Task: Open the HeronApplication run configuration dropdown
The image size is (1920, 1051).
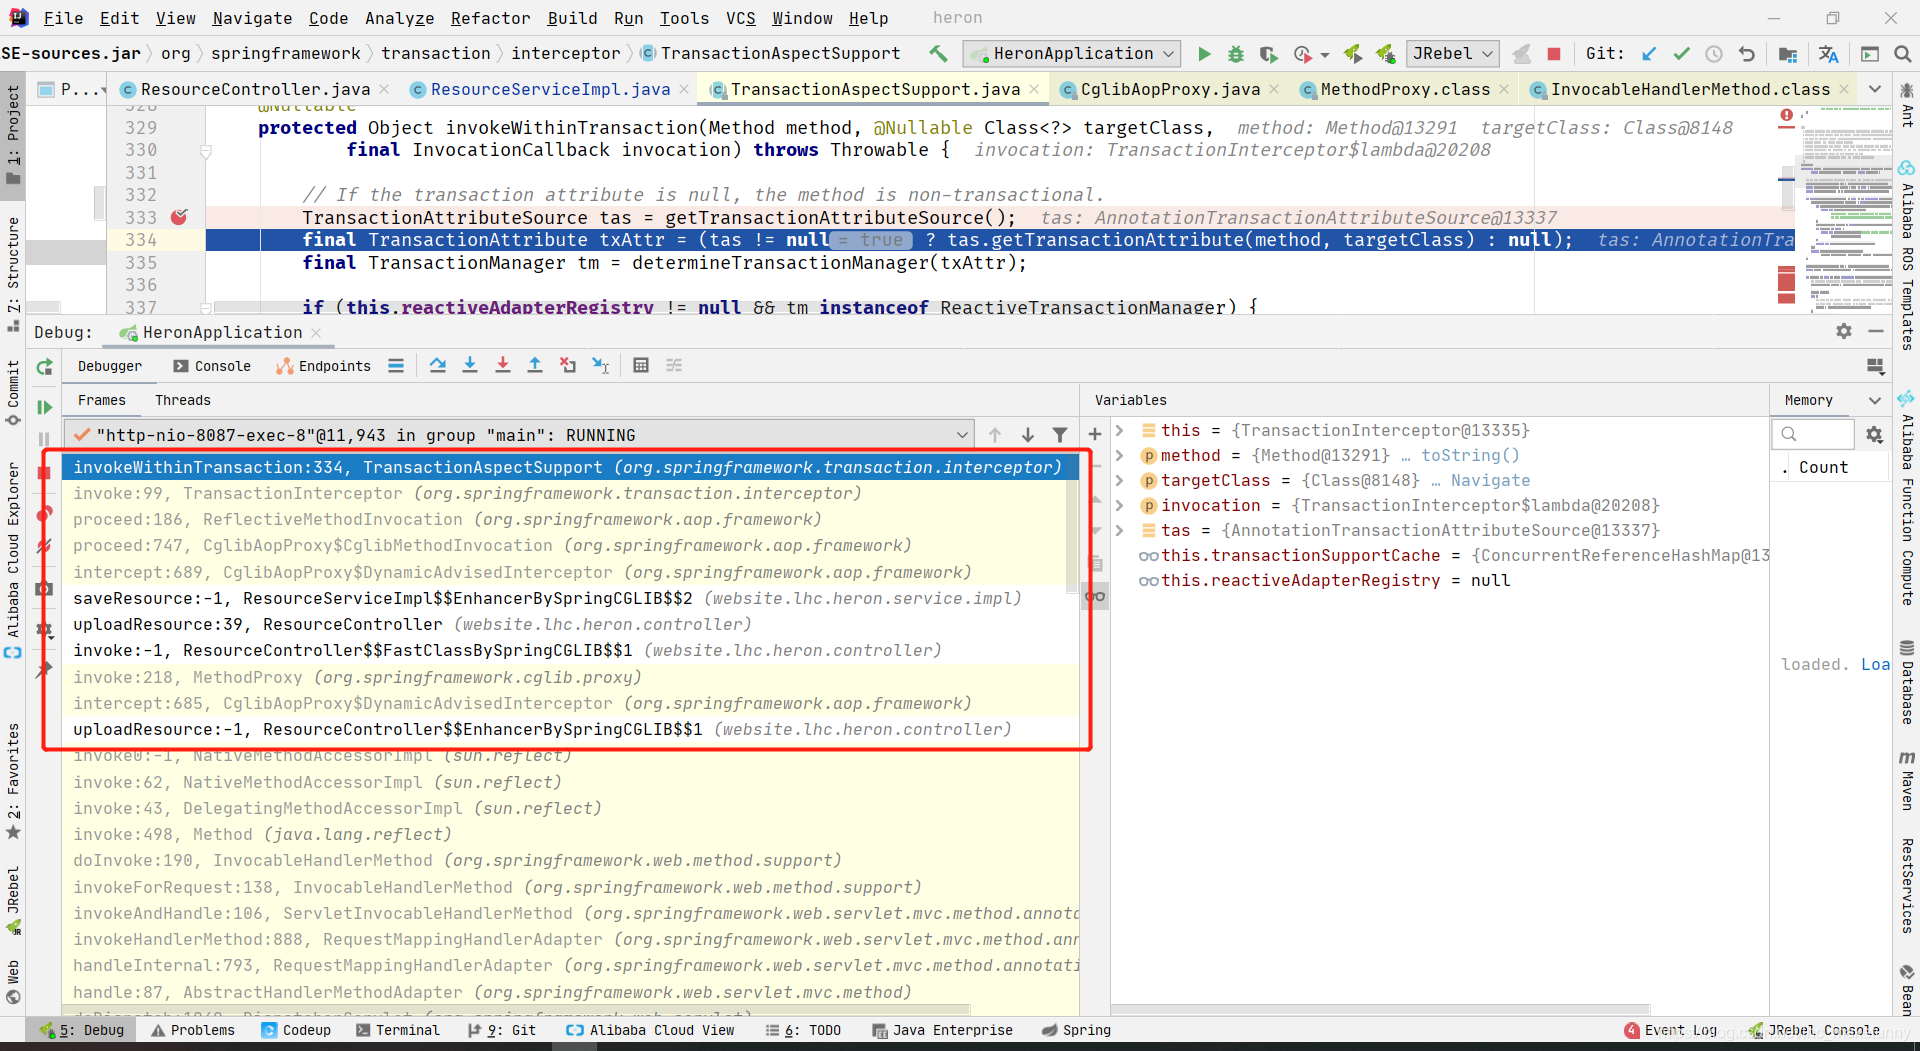Action: click(1071, 54)
